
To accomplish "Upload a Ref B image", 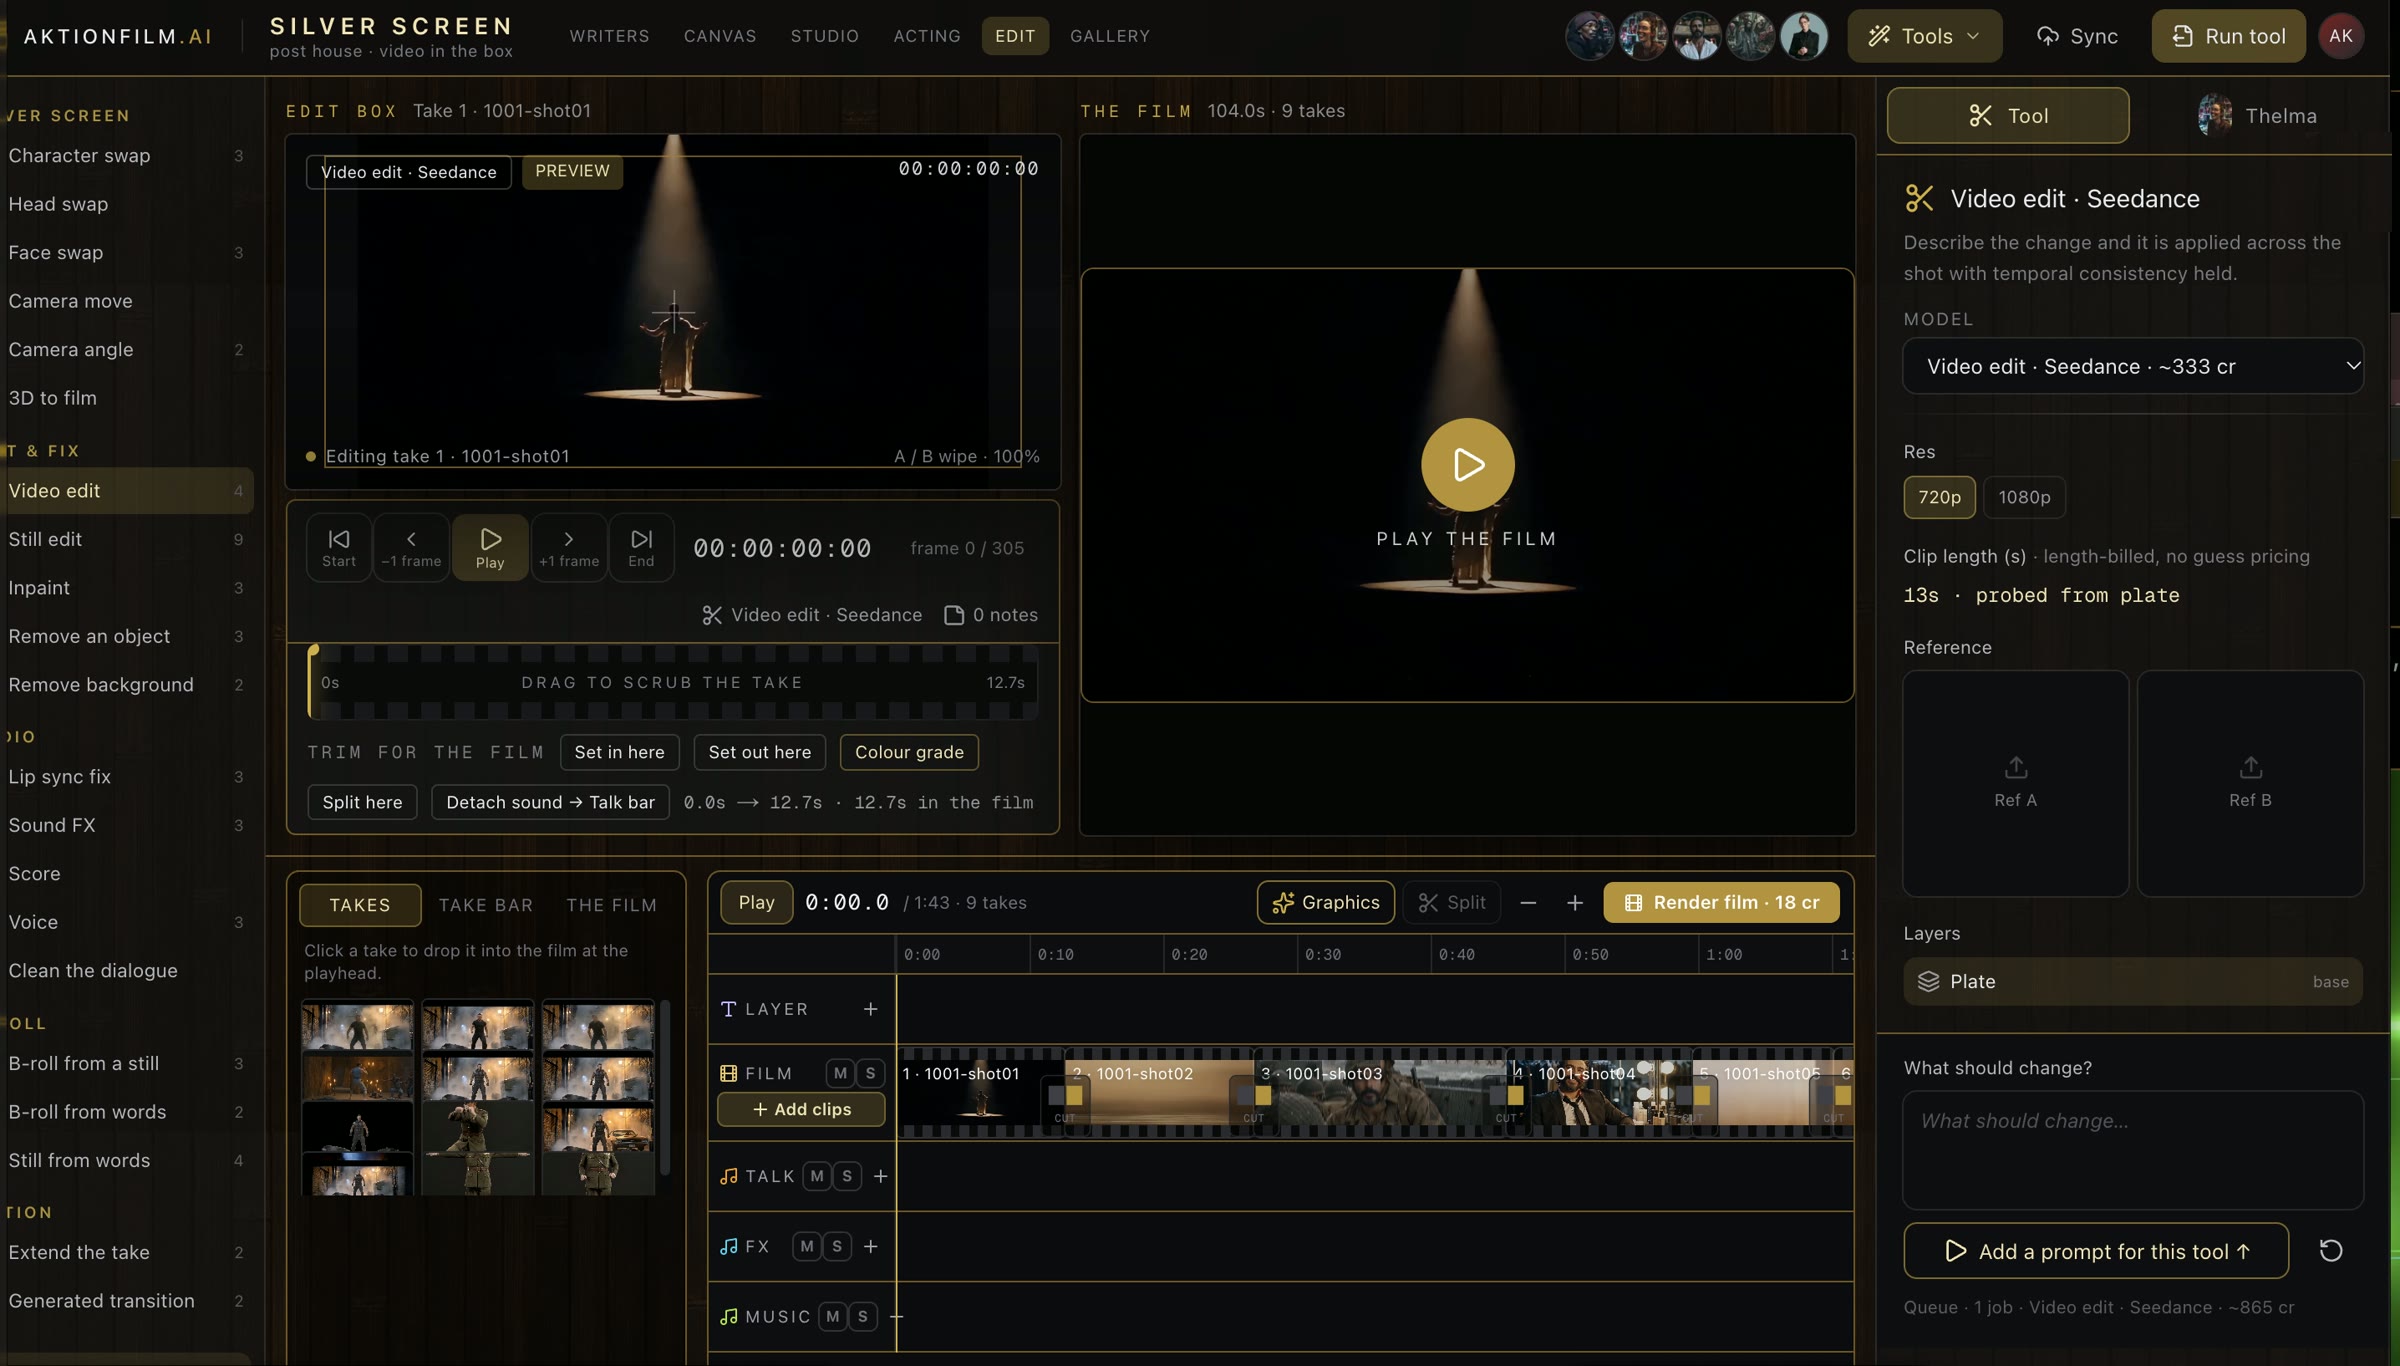I will click(x=2250, y=783).
